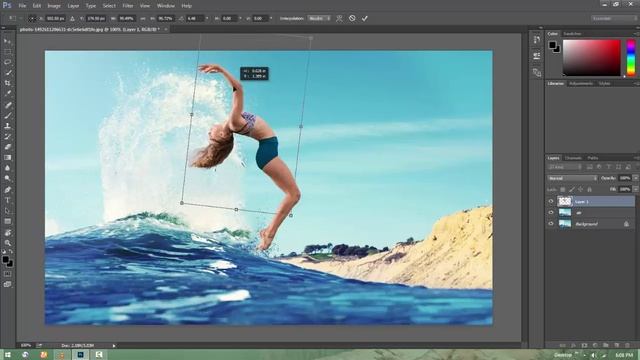Pick a color in the red color field
The height and width of the screenshot is (360, 640).
click(591, 58)
